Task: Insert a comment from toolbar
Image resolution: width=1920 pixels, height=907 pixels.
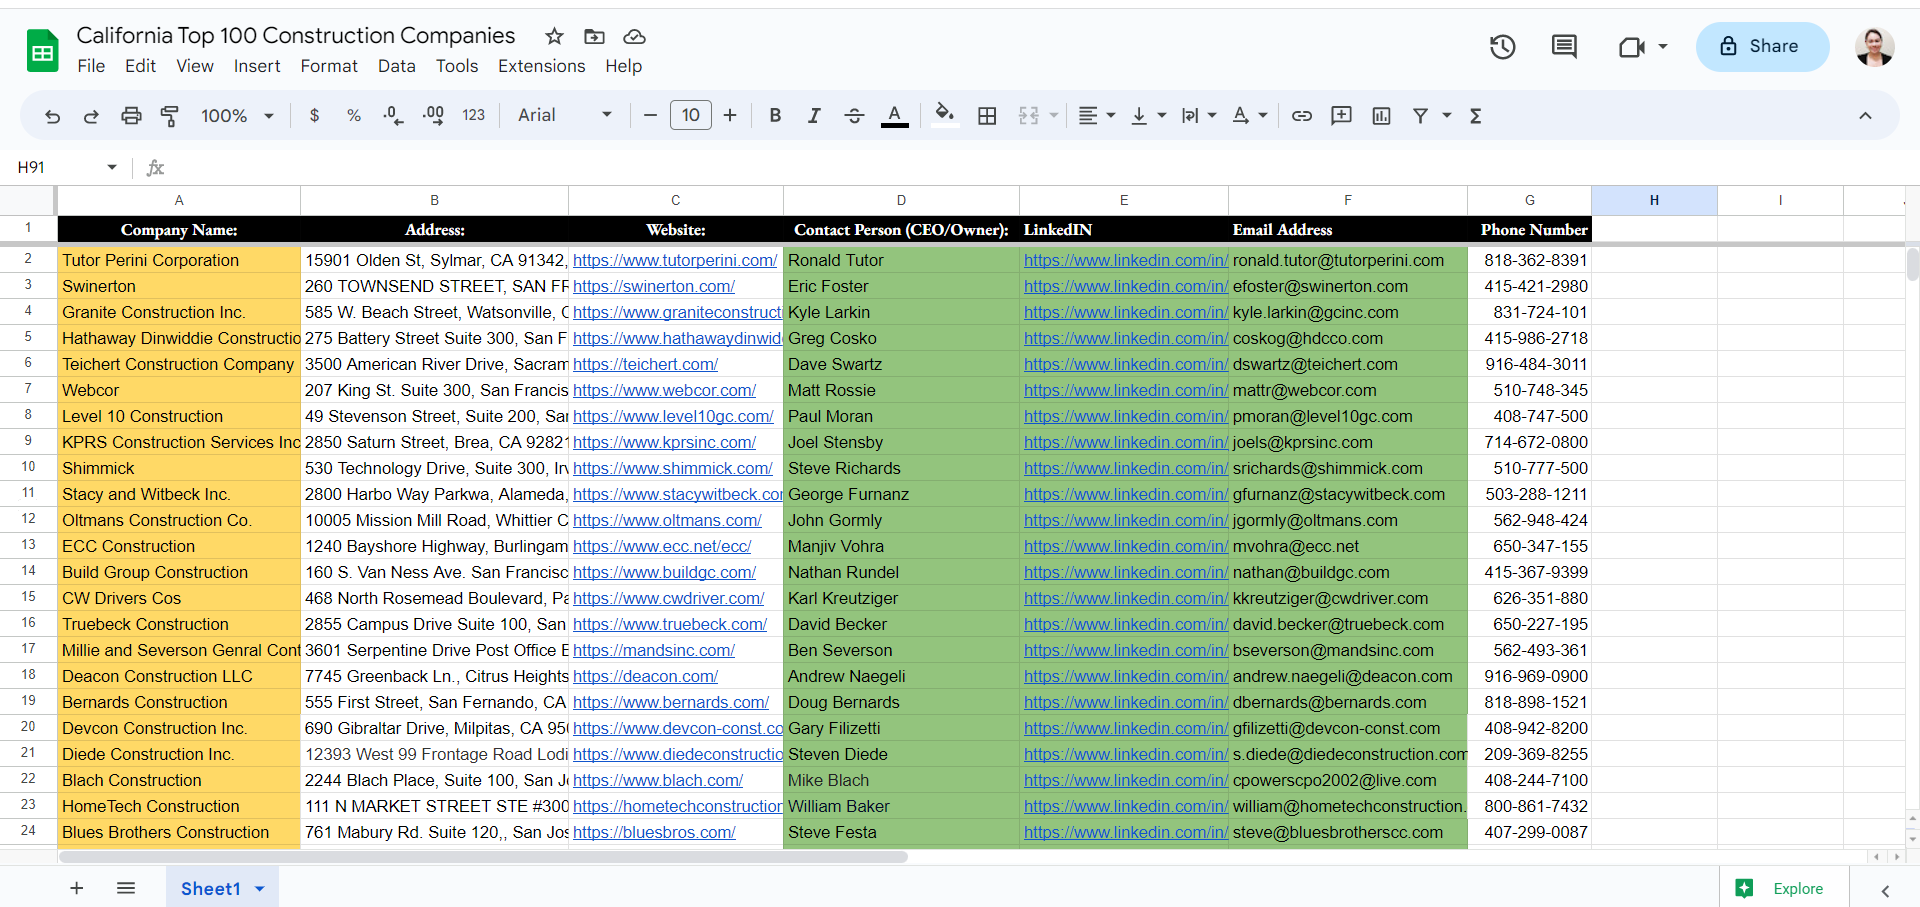Action: click(1342, 116)
